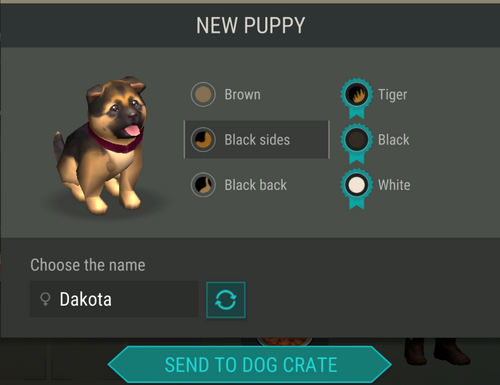Select the White premium ribbon badge icon
Screen dimensions: 500x385
[x=356, y=189]
